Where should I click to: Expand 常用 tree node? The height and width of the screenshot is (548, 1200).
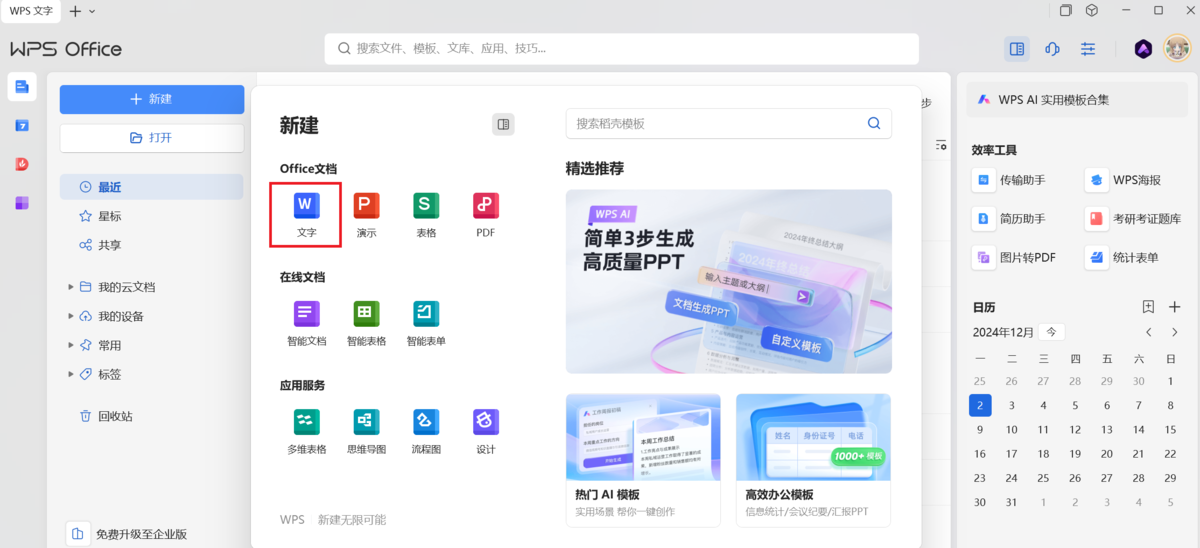tap(71, 345)
